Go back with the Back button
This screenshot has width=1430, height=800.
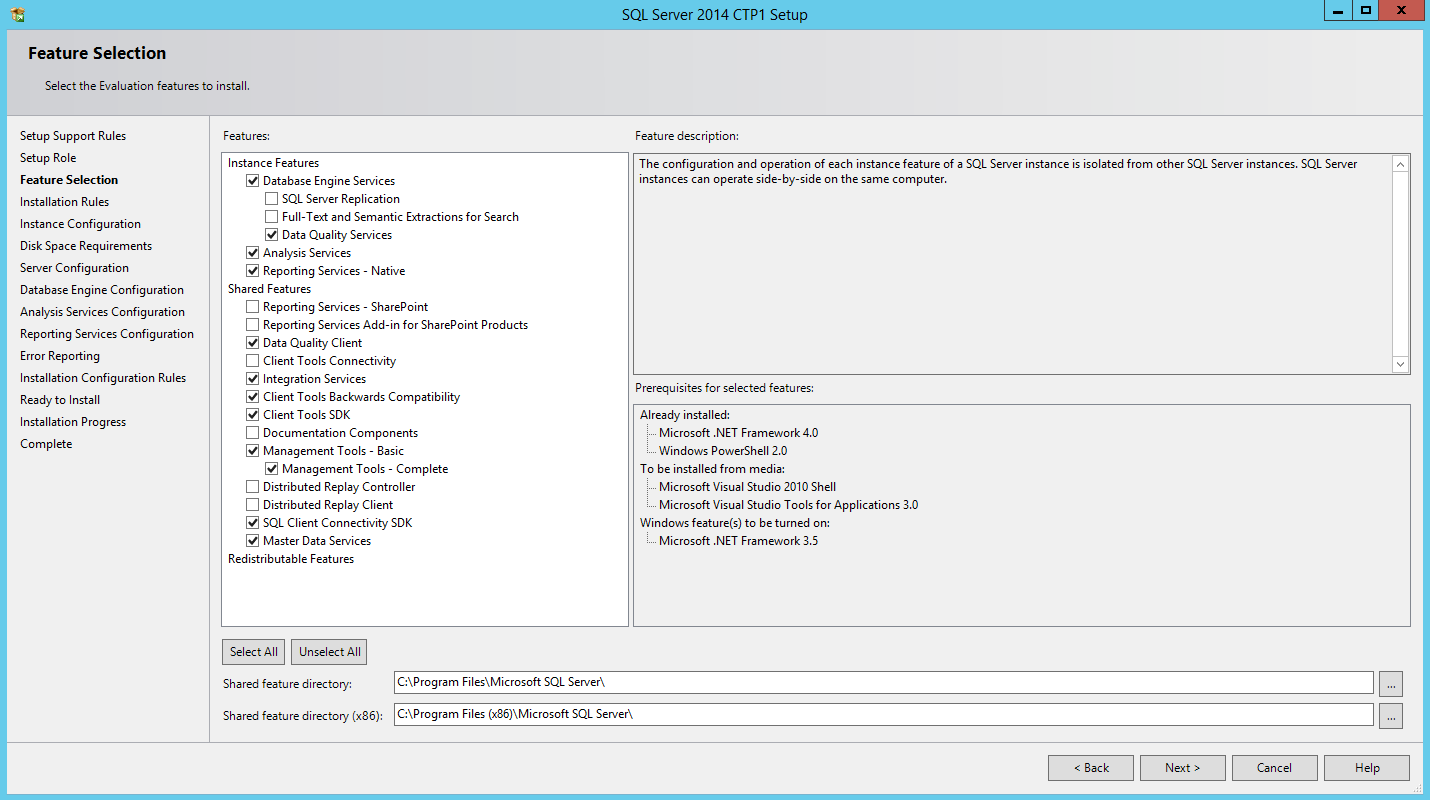pos(1091,768)
